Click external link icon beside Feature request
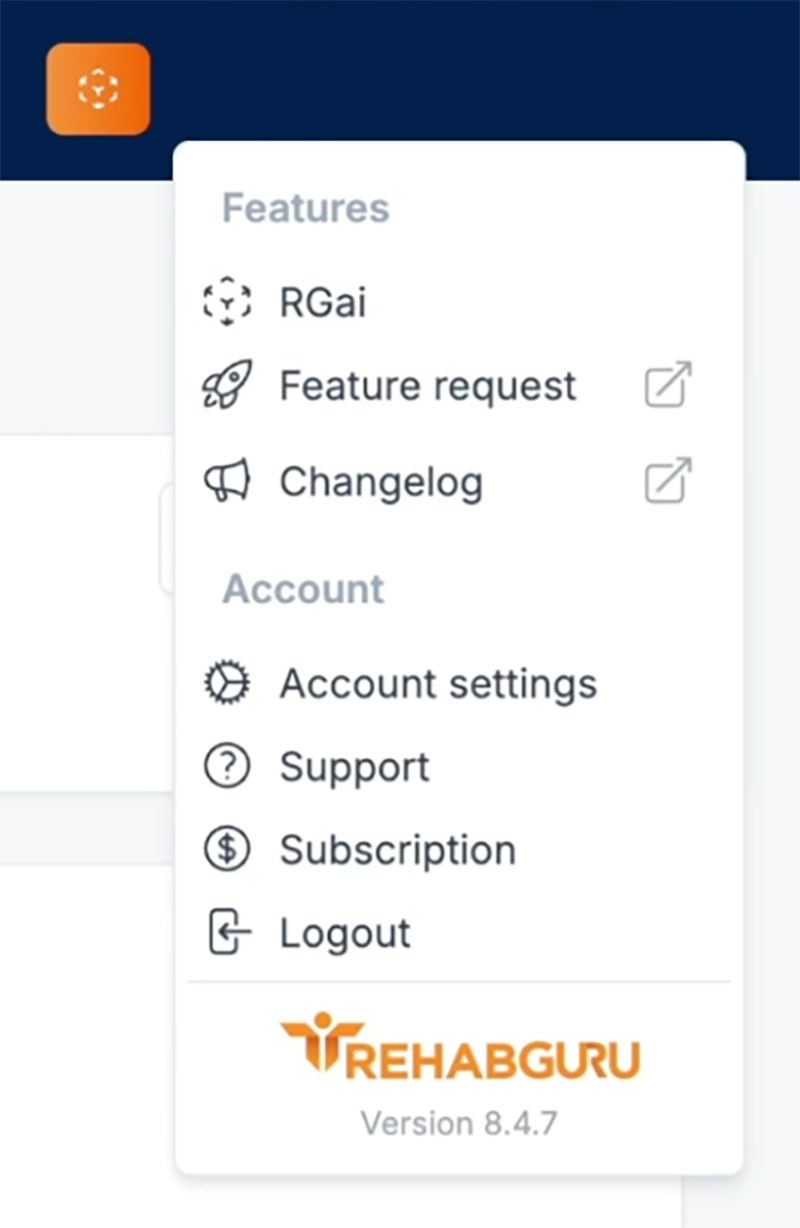800x1228 pixels. point(668,385)
